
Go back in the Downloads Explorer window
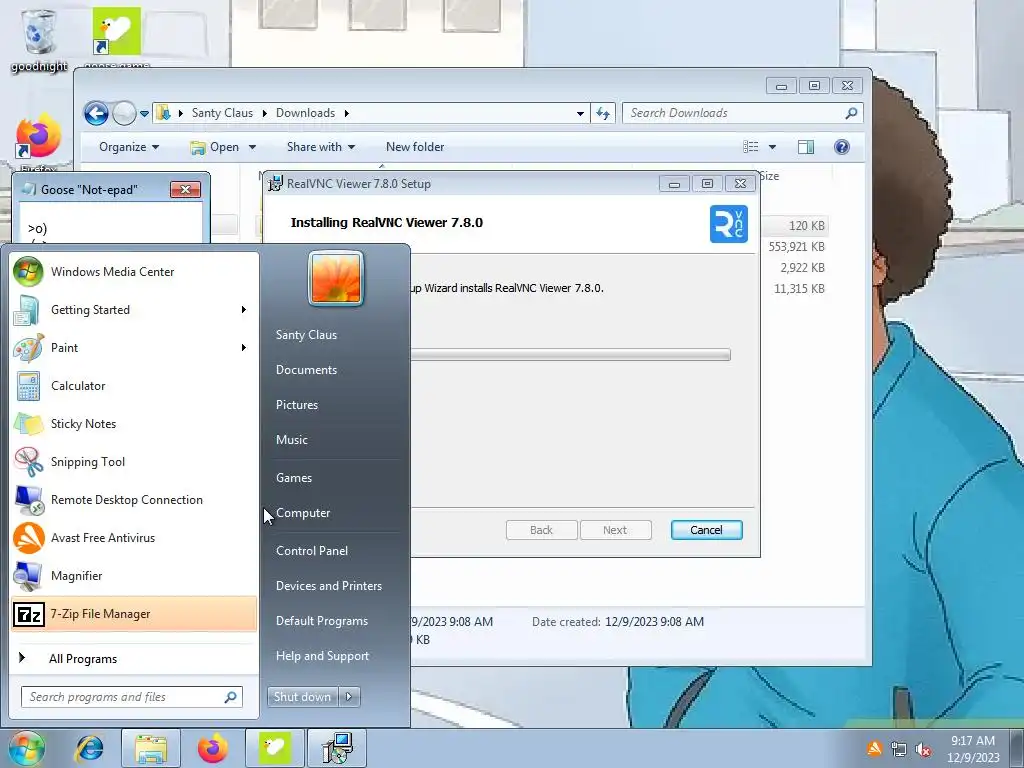(97, 114)
